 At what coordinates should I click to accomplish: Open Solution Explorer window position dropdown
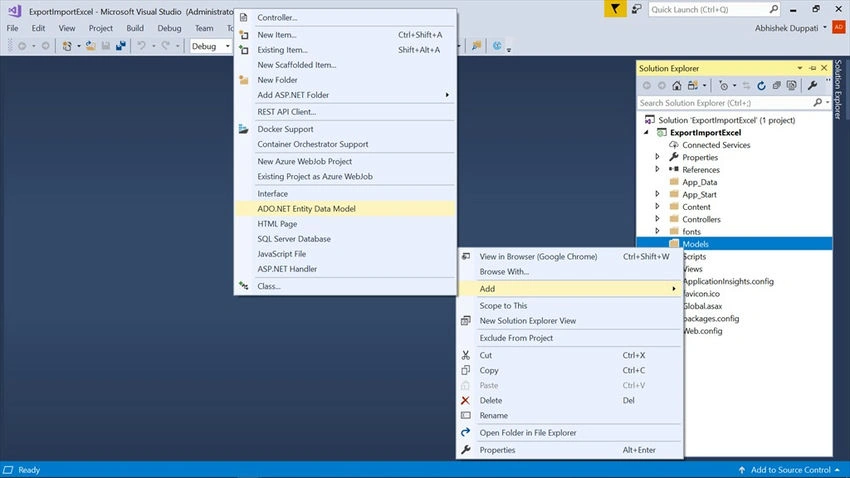pos(800,68)
